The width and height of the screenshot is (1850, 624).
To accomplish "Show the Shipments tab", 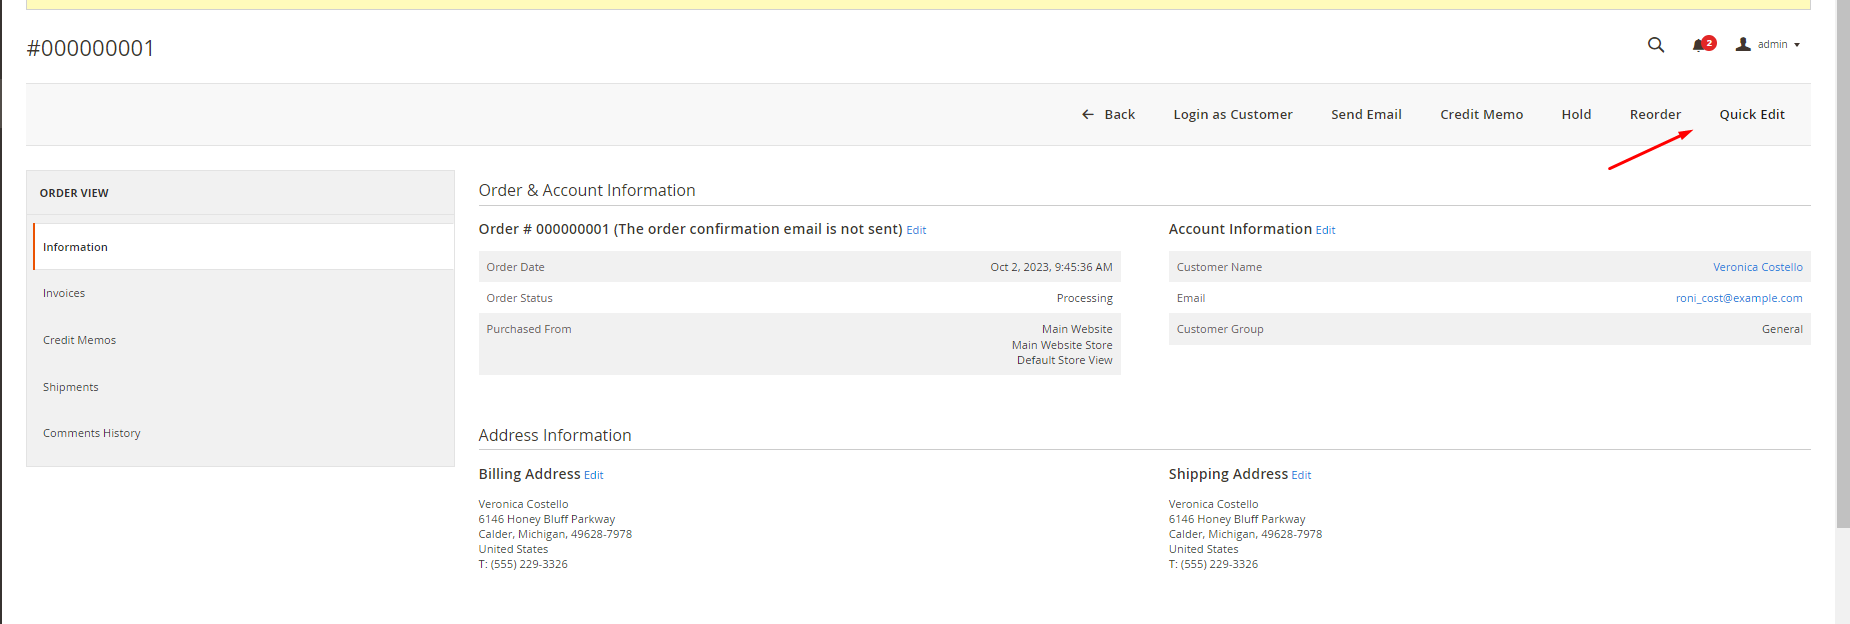I will pos(70,387).
